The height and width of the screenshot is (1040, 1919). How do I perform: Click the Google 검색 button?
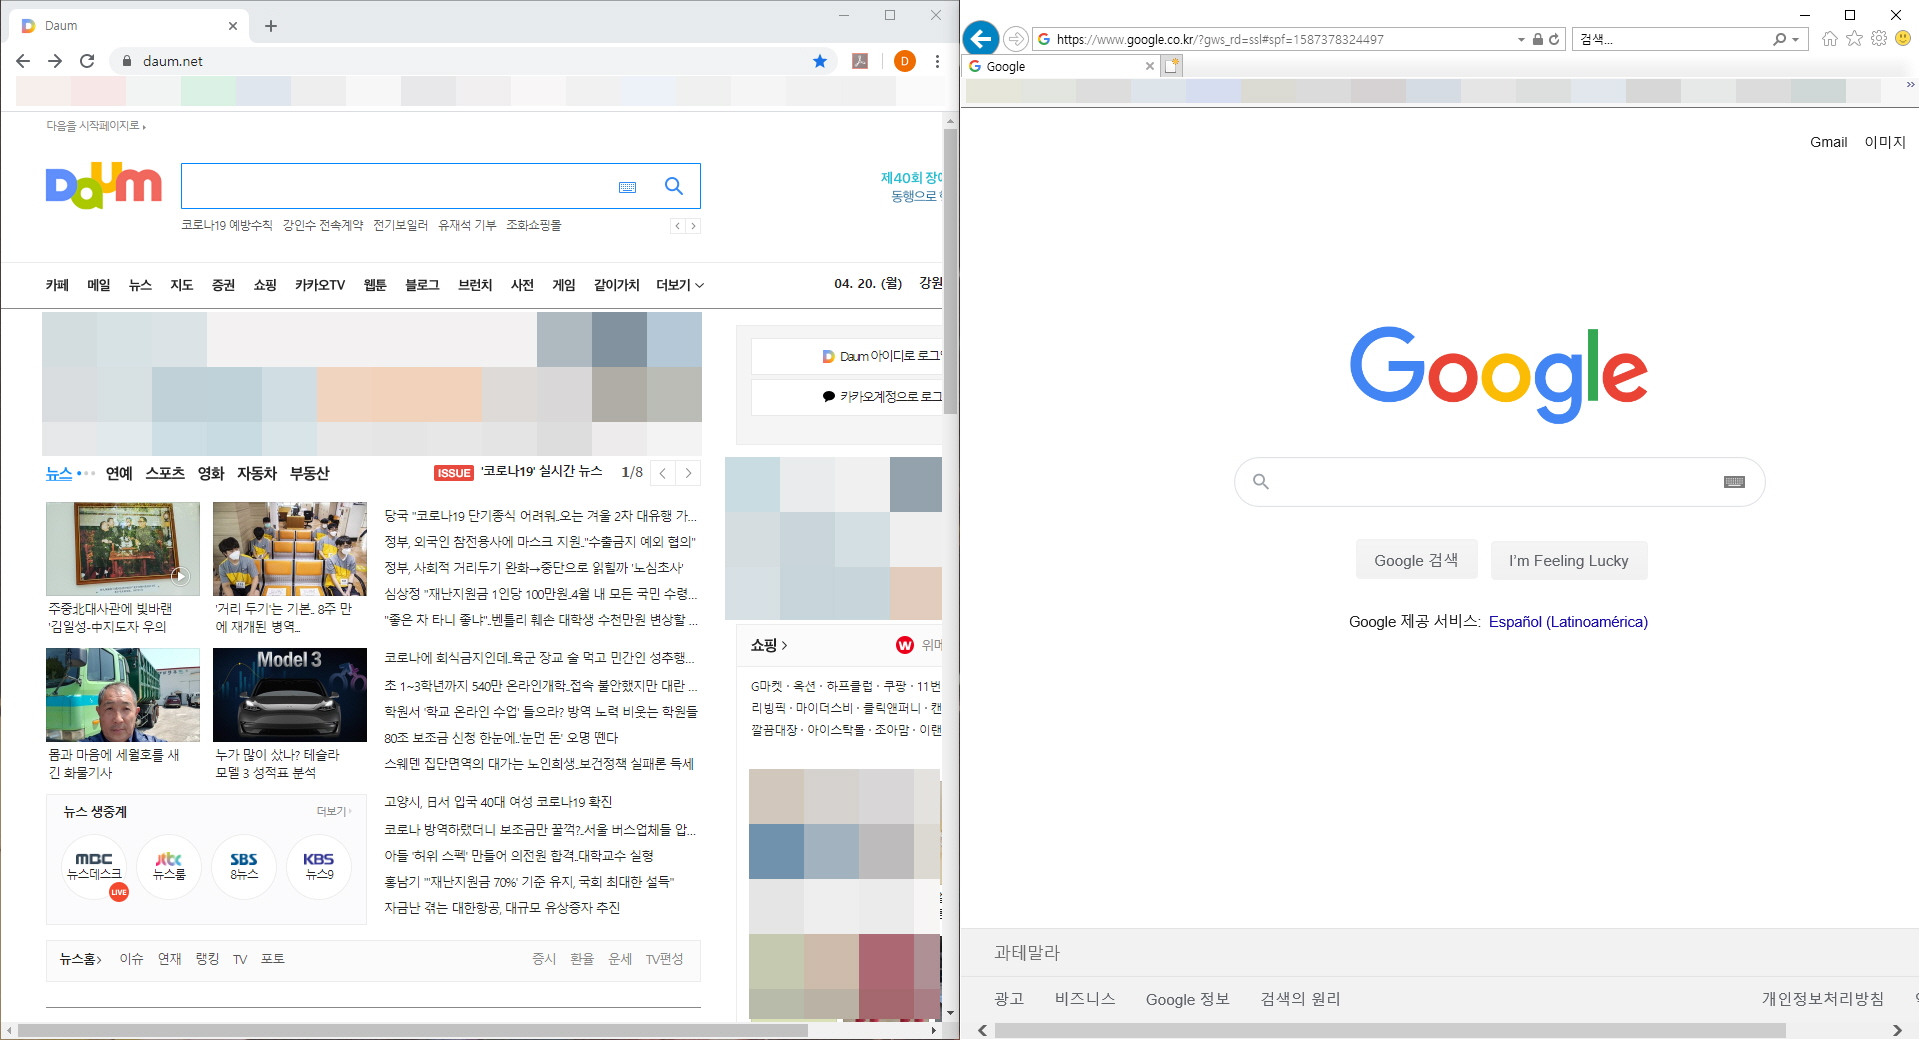(x=1416, y=560)
